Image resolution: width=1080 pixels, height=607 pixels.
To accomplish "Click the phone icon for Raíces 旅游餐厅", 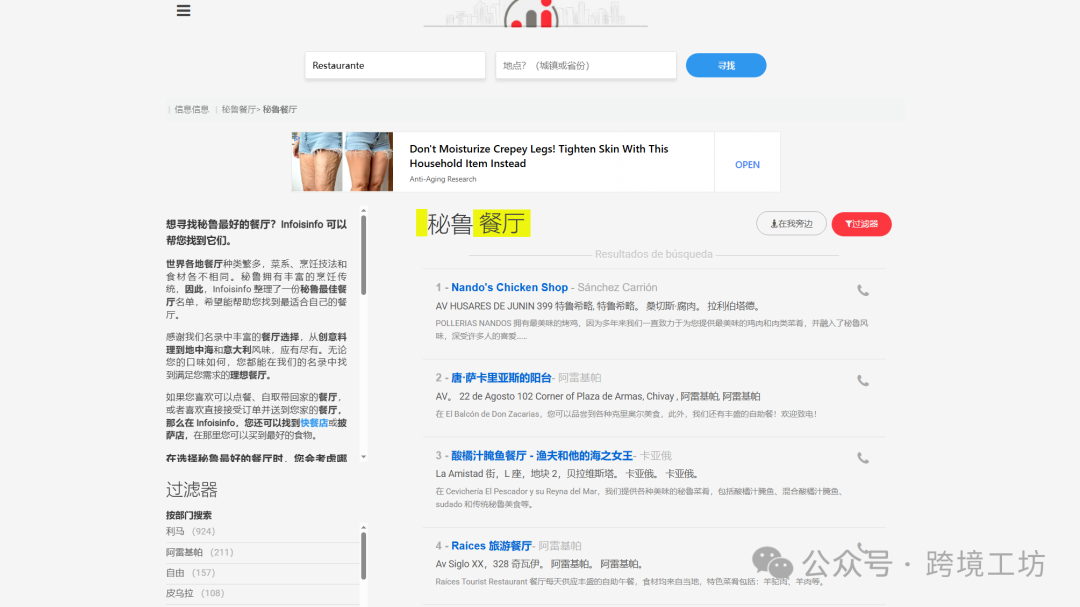I will (863, 548).
